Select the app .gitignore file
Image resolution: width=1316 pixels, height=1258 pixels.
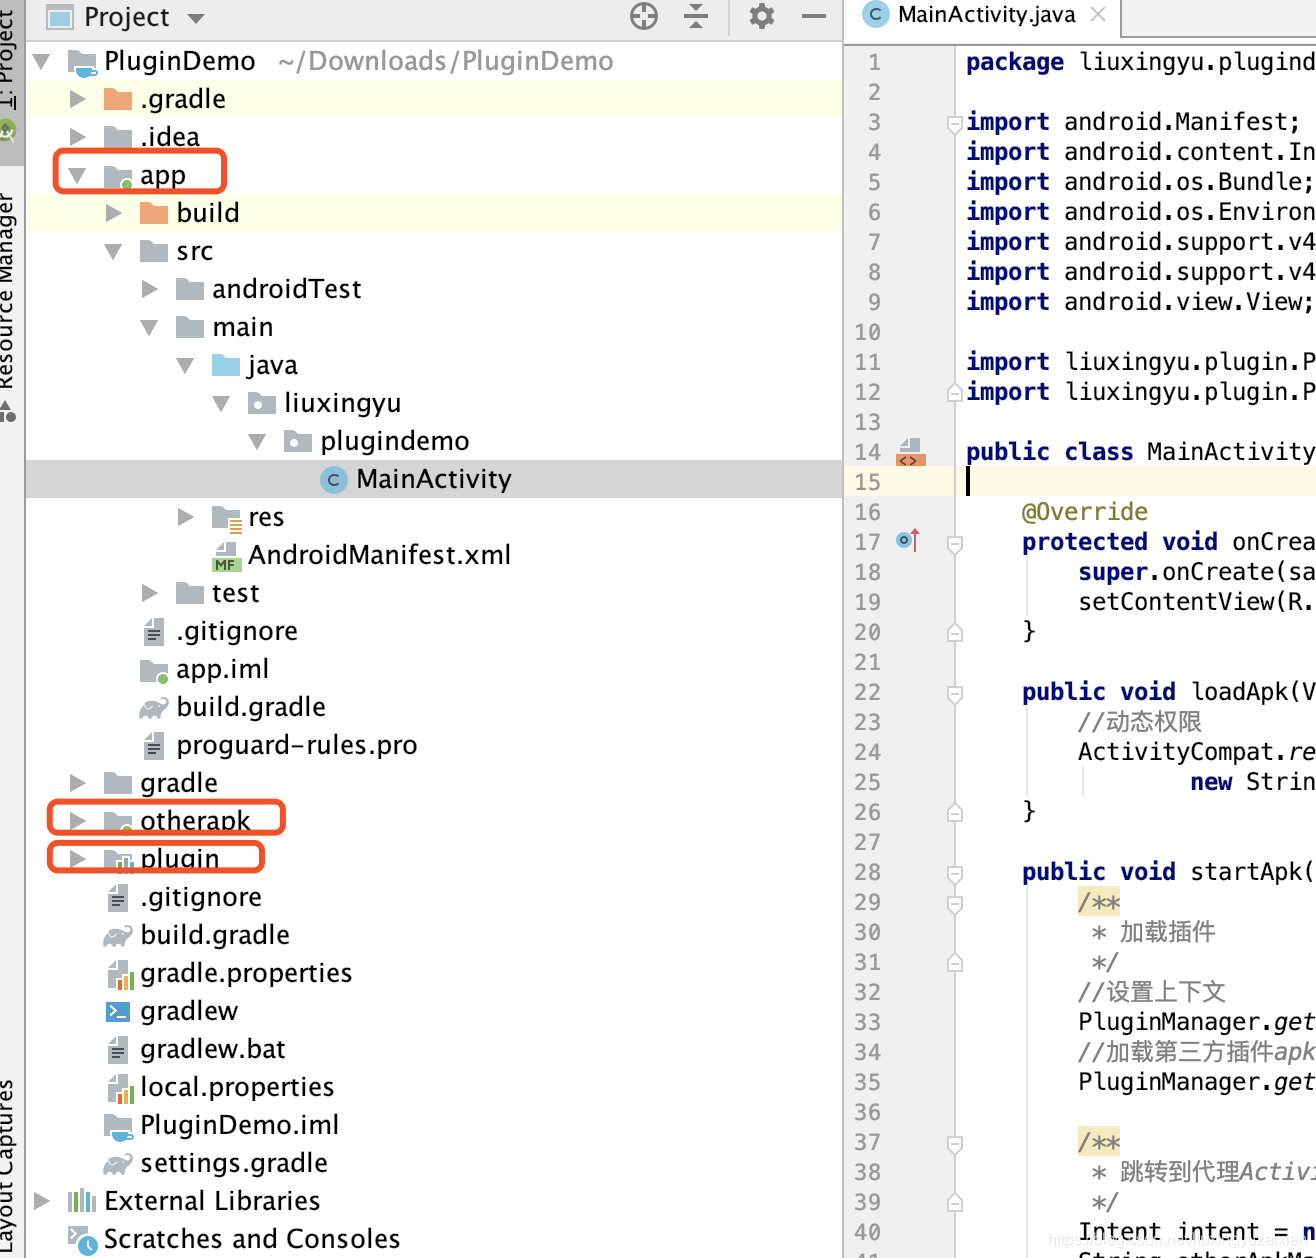[237, 631]
